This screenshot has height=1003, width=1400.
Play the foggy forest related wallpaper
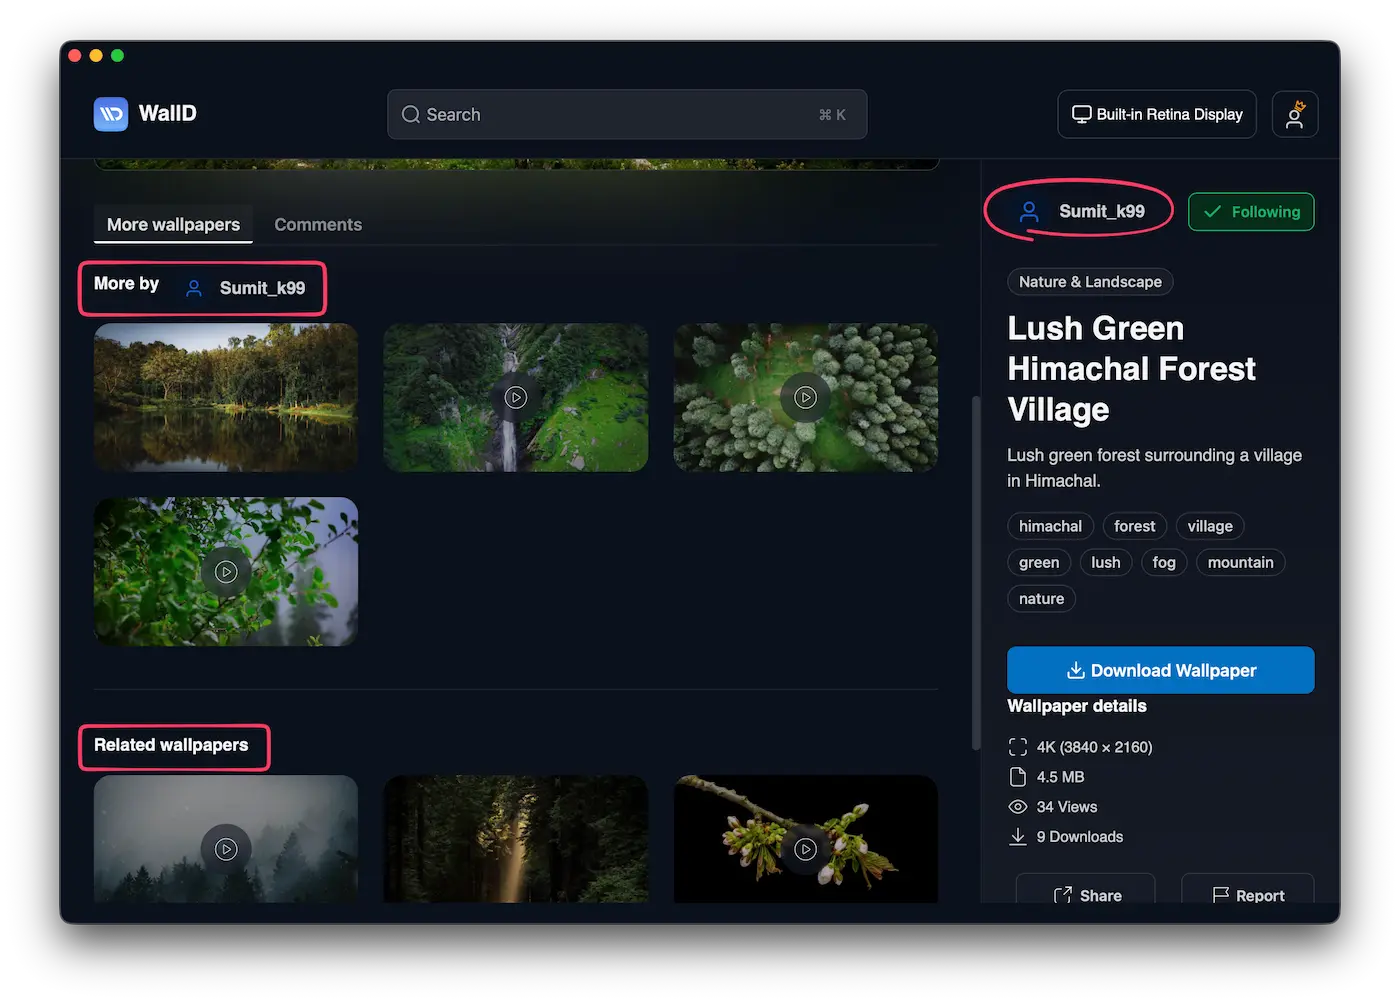click(226, 849)
